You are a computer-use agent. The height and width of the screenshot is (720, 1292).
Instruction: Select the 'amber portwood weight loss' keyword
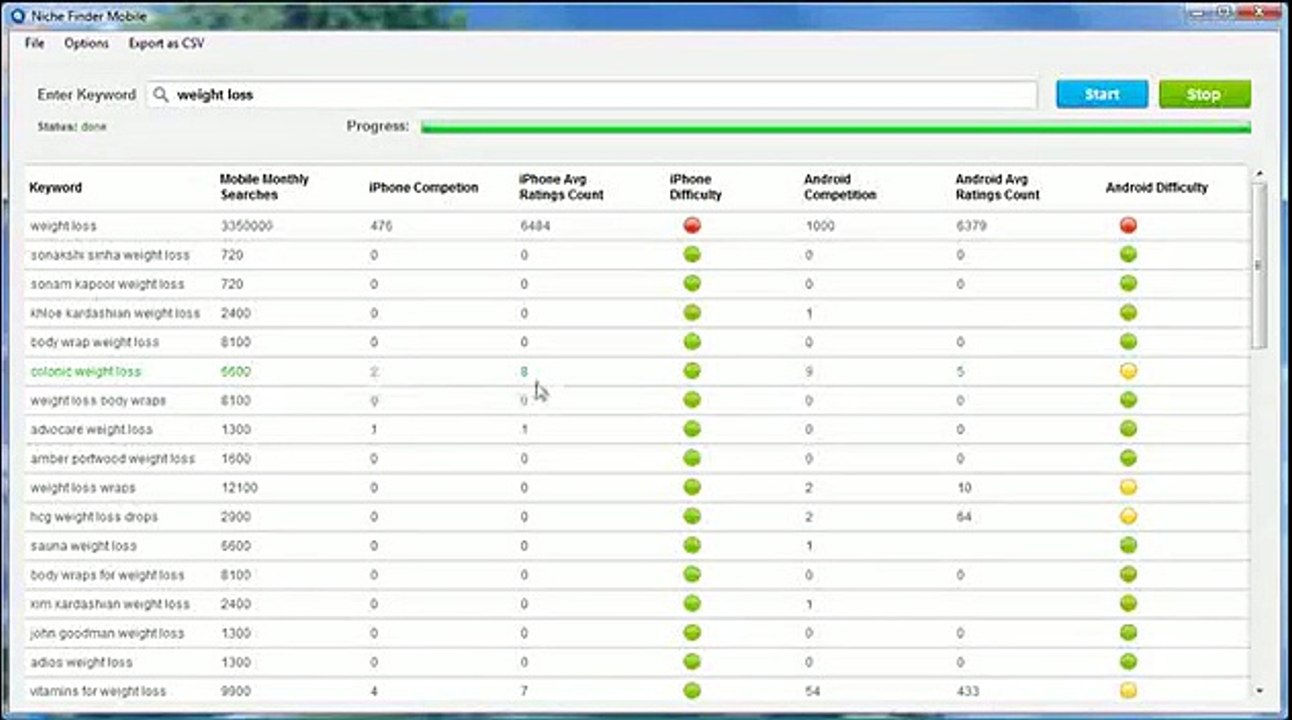[x=113, y=458]
